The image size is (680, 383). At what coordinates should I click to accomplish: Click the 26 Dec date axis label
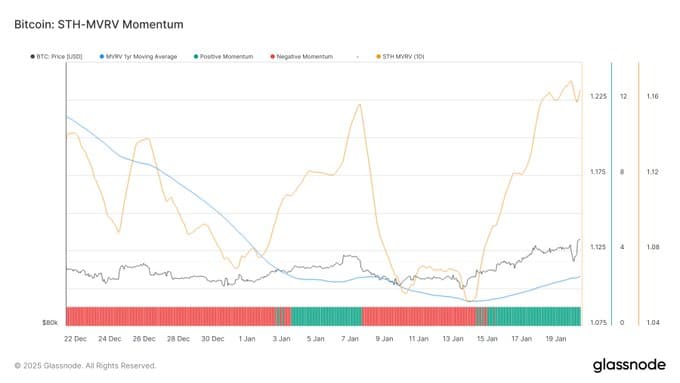point(144,339)
